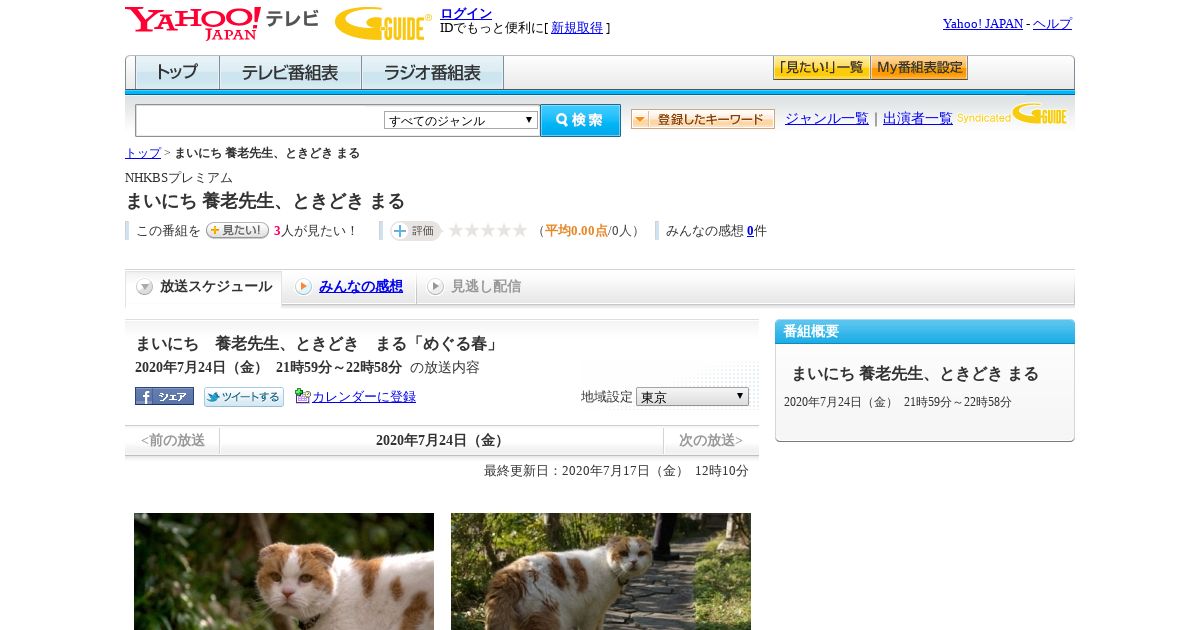Click the calendar icon beside カレンダーに登録
Image resolution: width=1200 pixels, height=630 pixels.
tap(303, 396)
